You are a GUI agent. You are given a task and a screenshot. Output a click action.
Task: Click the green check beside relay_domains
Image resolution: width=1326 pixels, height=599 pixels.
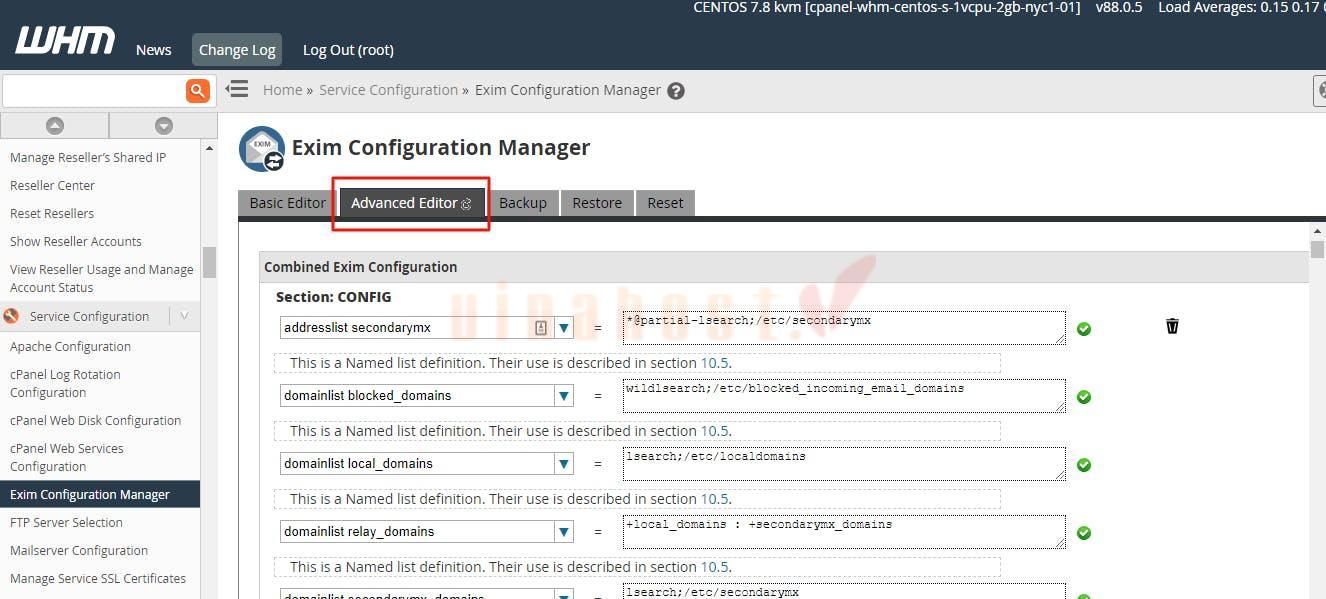[1084, 533]
